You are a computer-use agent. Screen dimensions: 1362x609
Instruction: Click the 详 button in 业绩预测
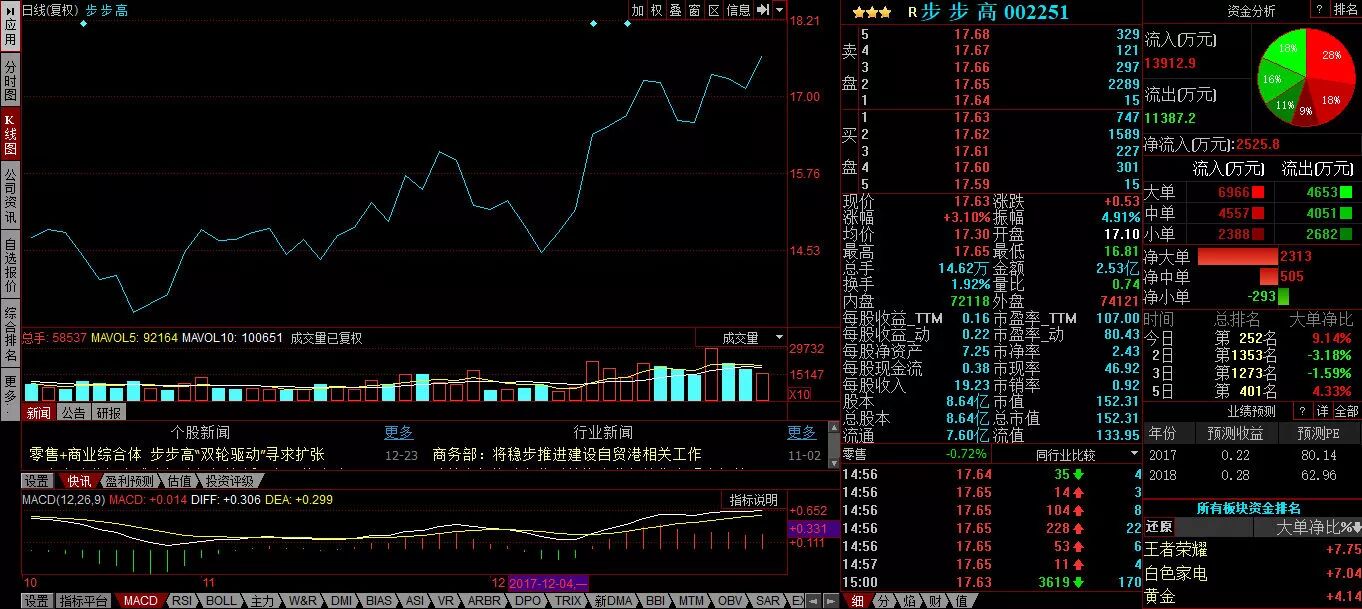point(1321,411)
